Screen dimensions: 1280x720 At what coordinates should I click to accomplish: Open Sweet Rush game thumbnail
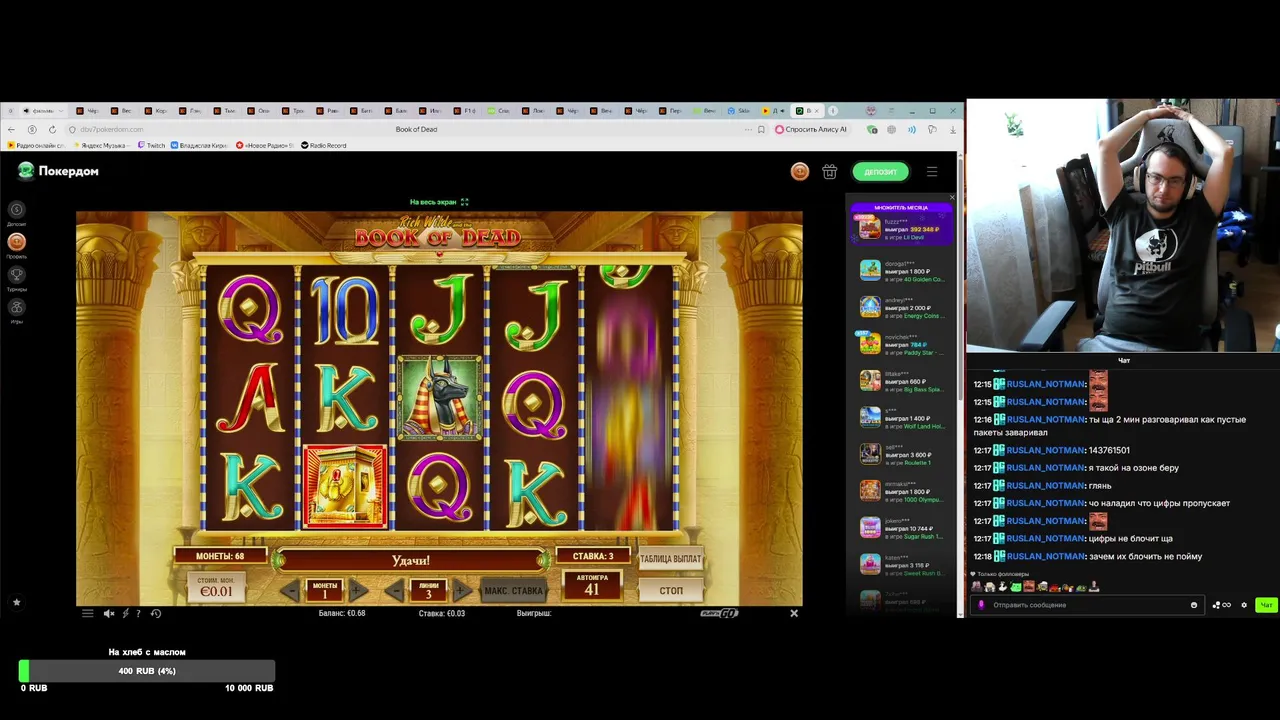pos(870,565)
